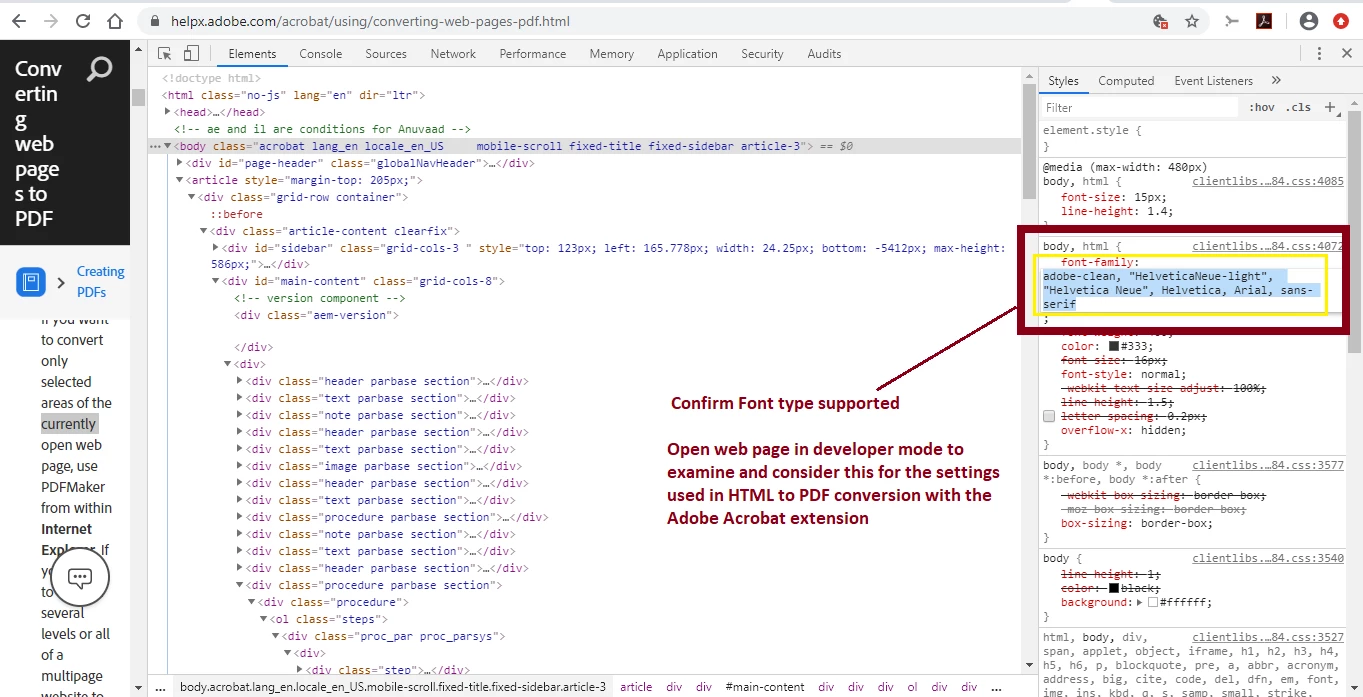Select the ::before pseudo-element row

[x=236, y=214]
